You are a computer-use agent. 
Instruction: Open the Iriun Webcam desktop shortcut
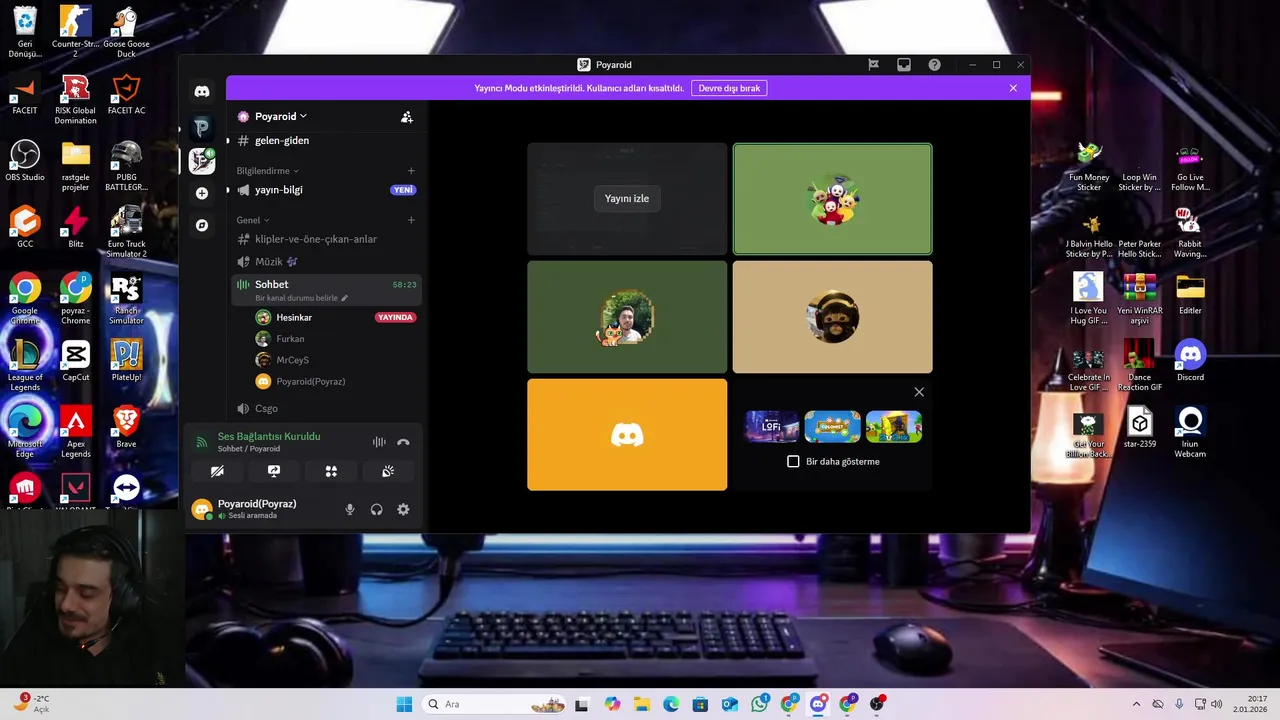point(1190,434)
